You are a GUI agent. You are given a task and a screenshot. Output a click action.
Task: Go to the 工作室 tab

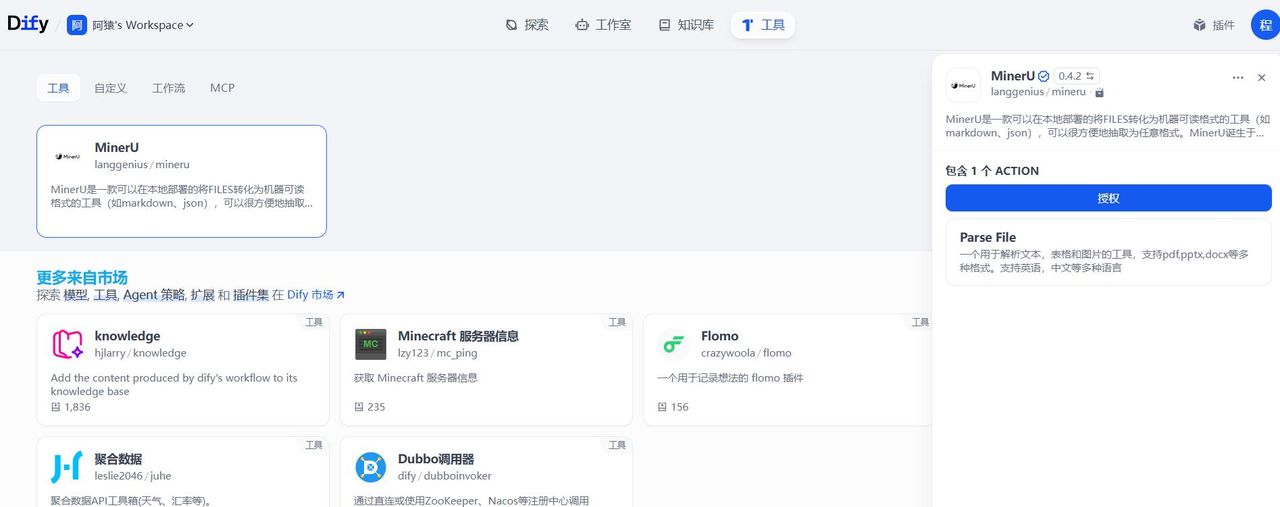pos(603,25)
